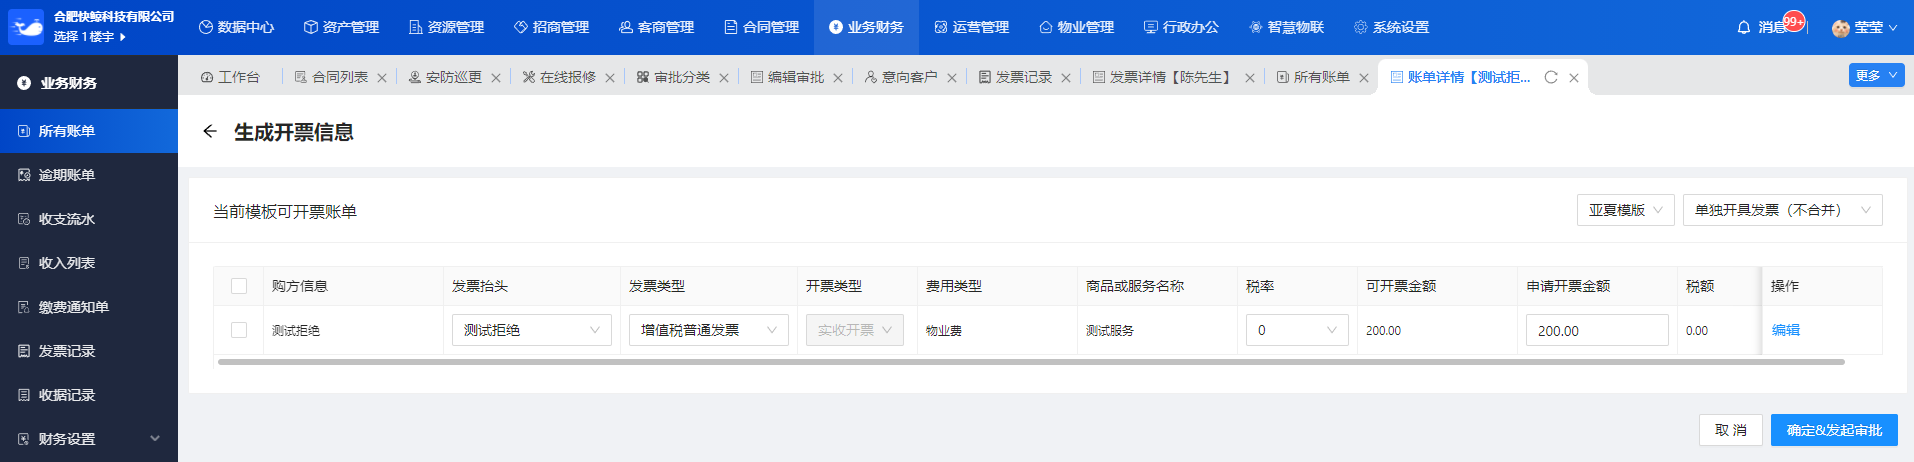This screenshot has width=1914, height=462.
Task: Open 物业管理 top menu
Action: click(1076, 27)
